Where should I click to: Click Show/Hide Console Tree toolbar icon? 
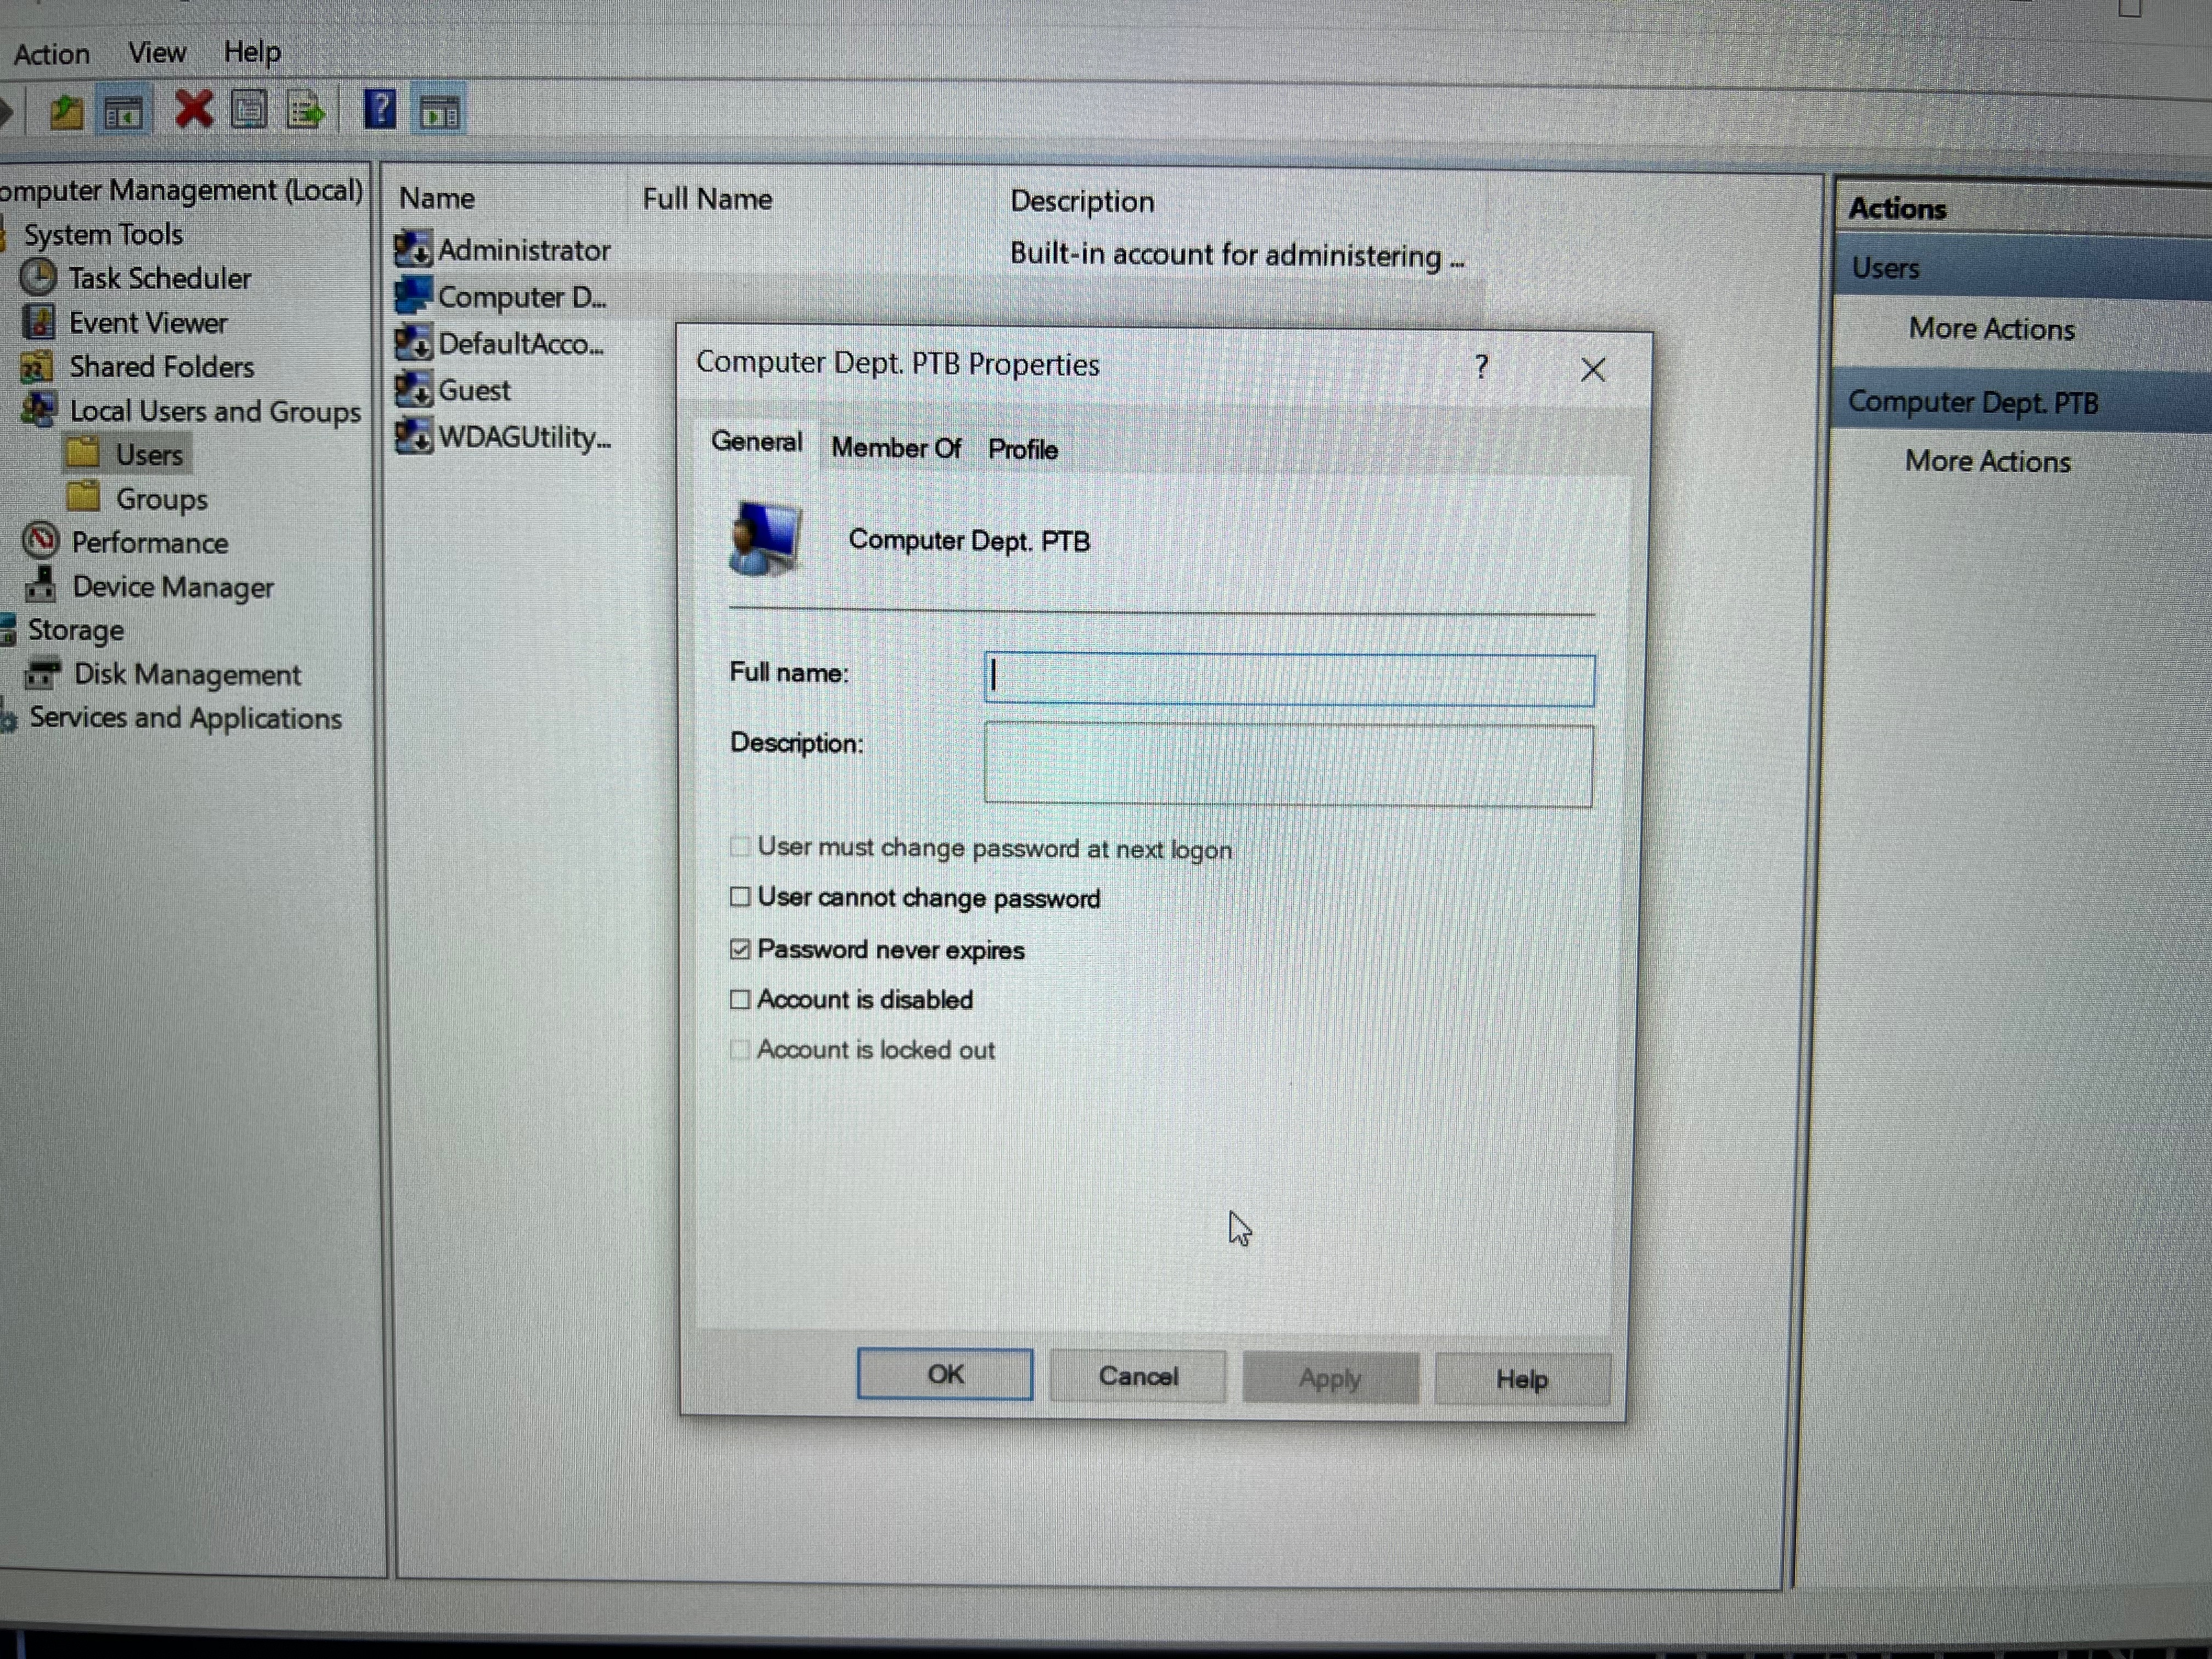[x=123, y=112]
